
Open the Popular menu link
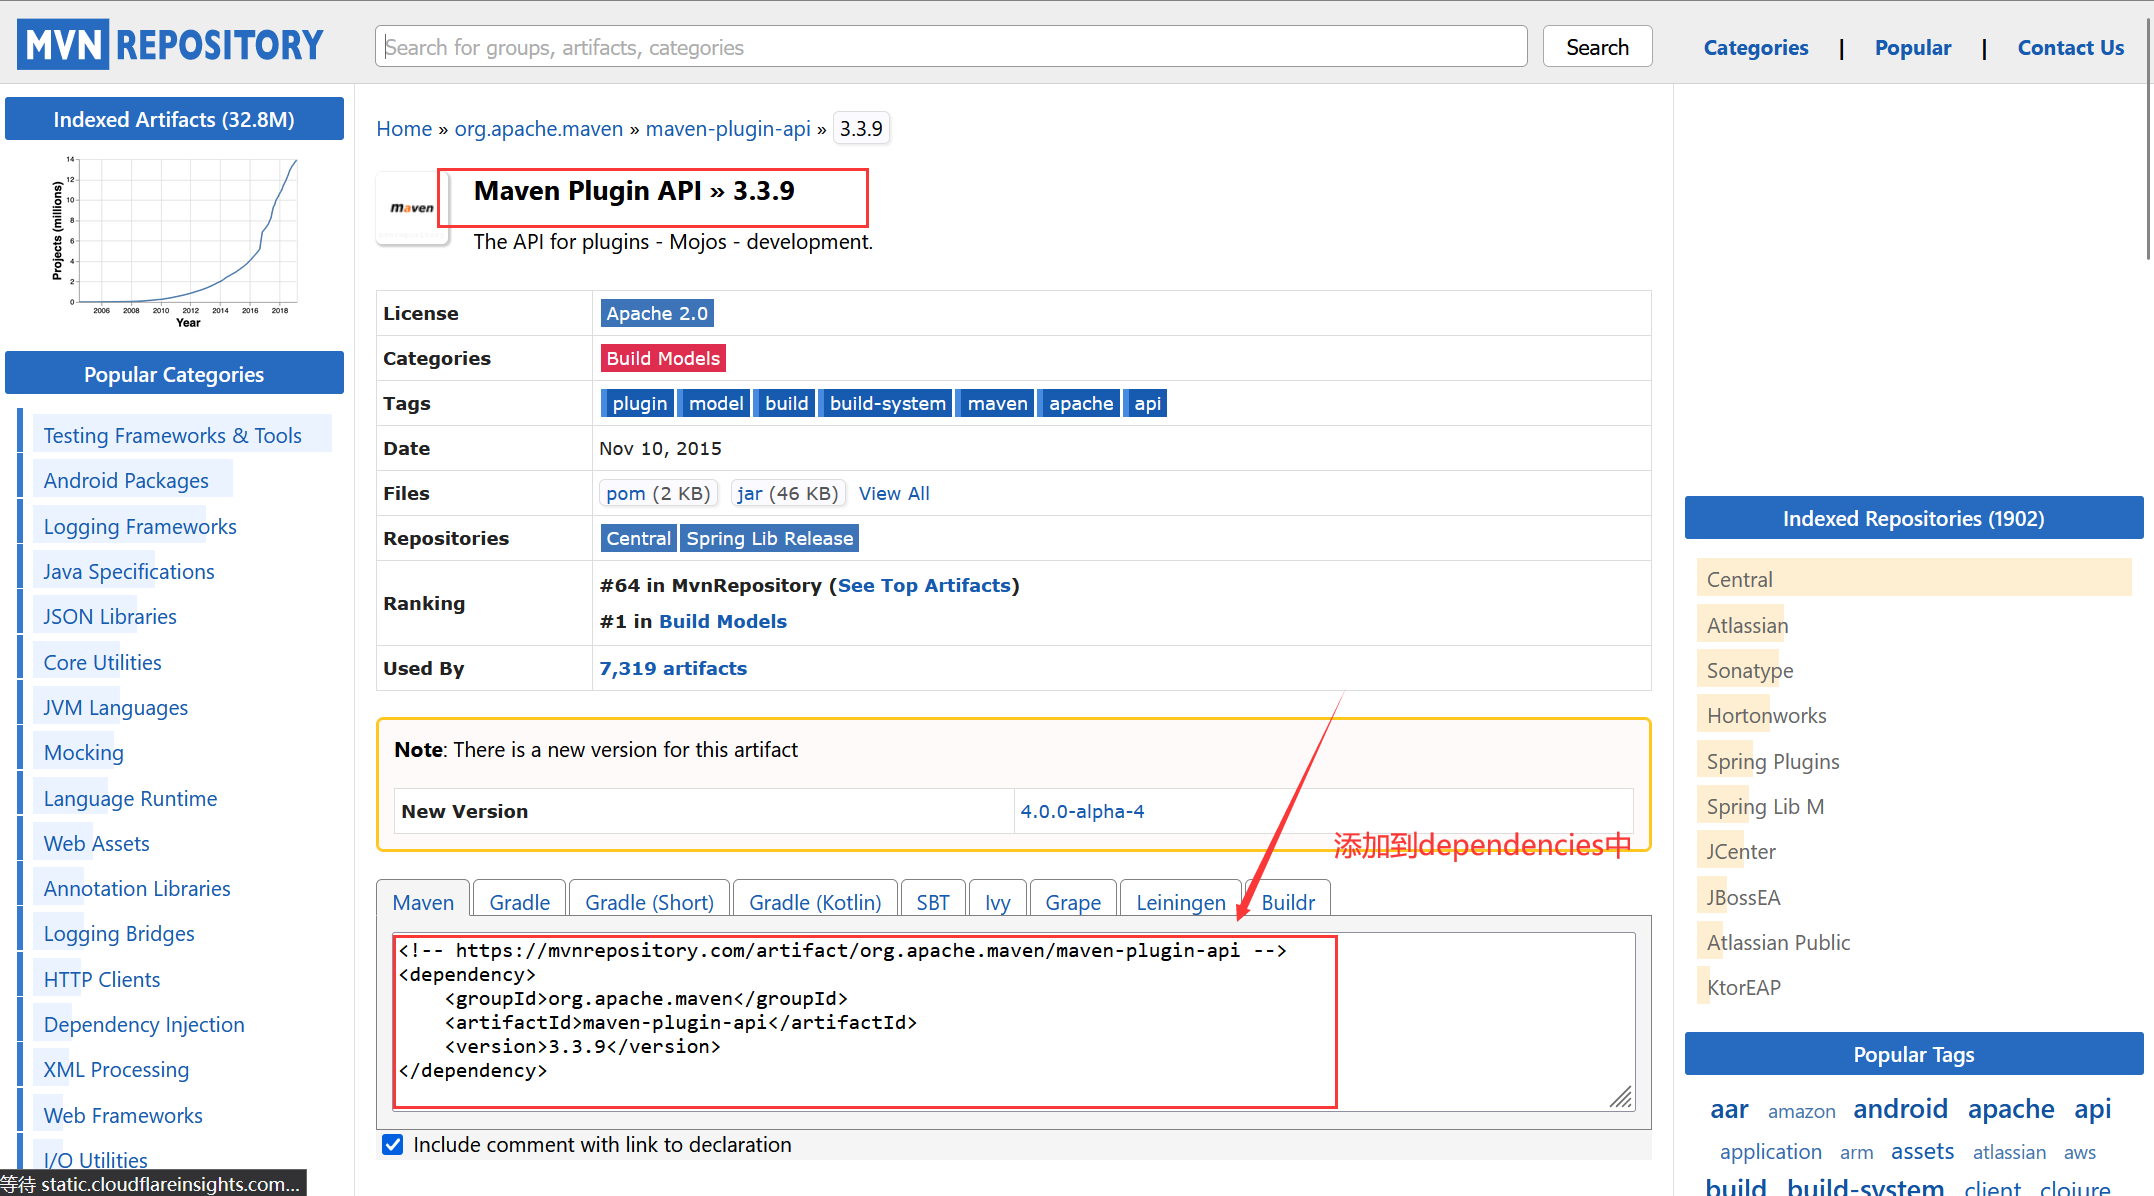click(1912, 48)
